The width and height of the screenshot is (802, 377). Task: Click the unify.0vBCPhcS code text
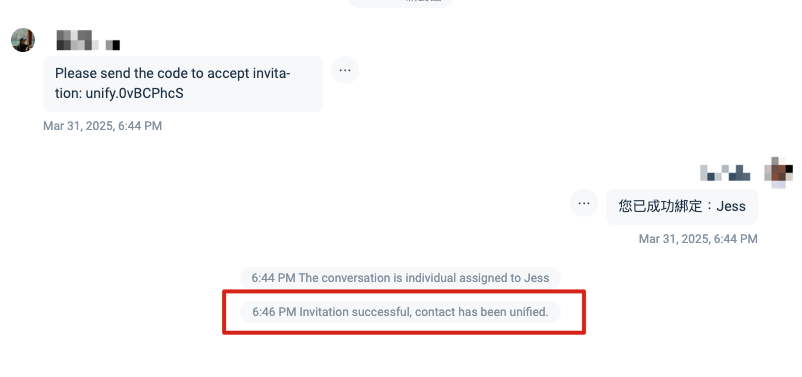(x=135, y=94)
